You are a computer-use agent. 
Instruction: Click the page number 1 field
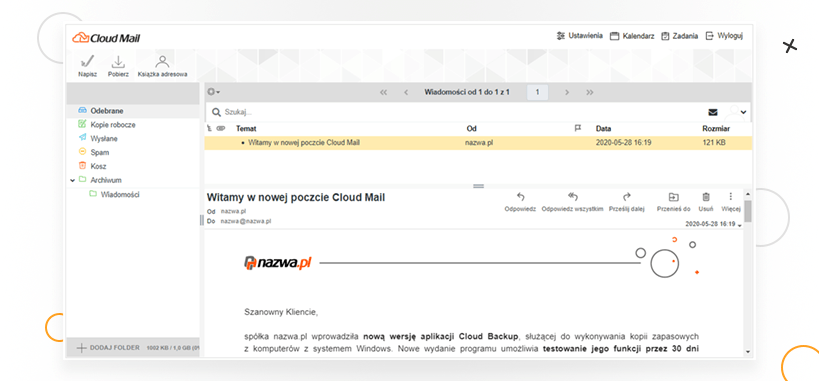click(537, 93)
